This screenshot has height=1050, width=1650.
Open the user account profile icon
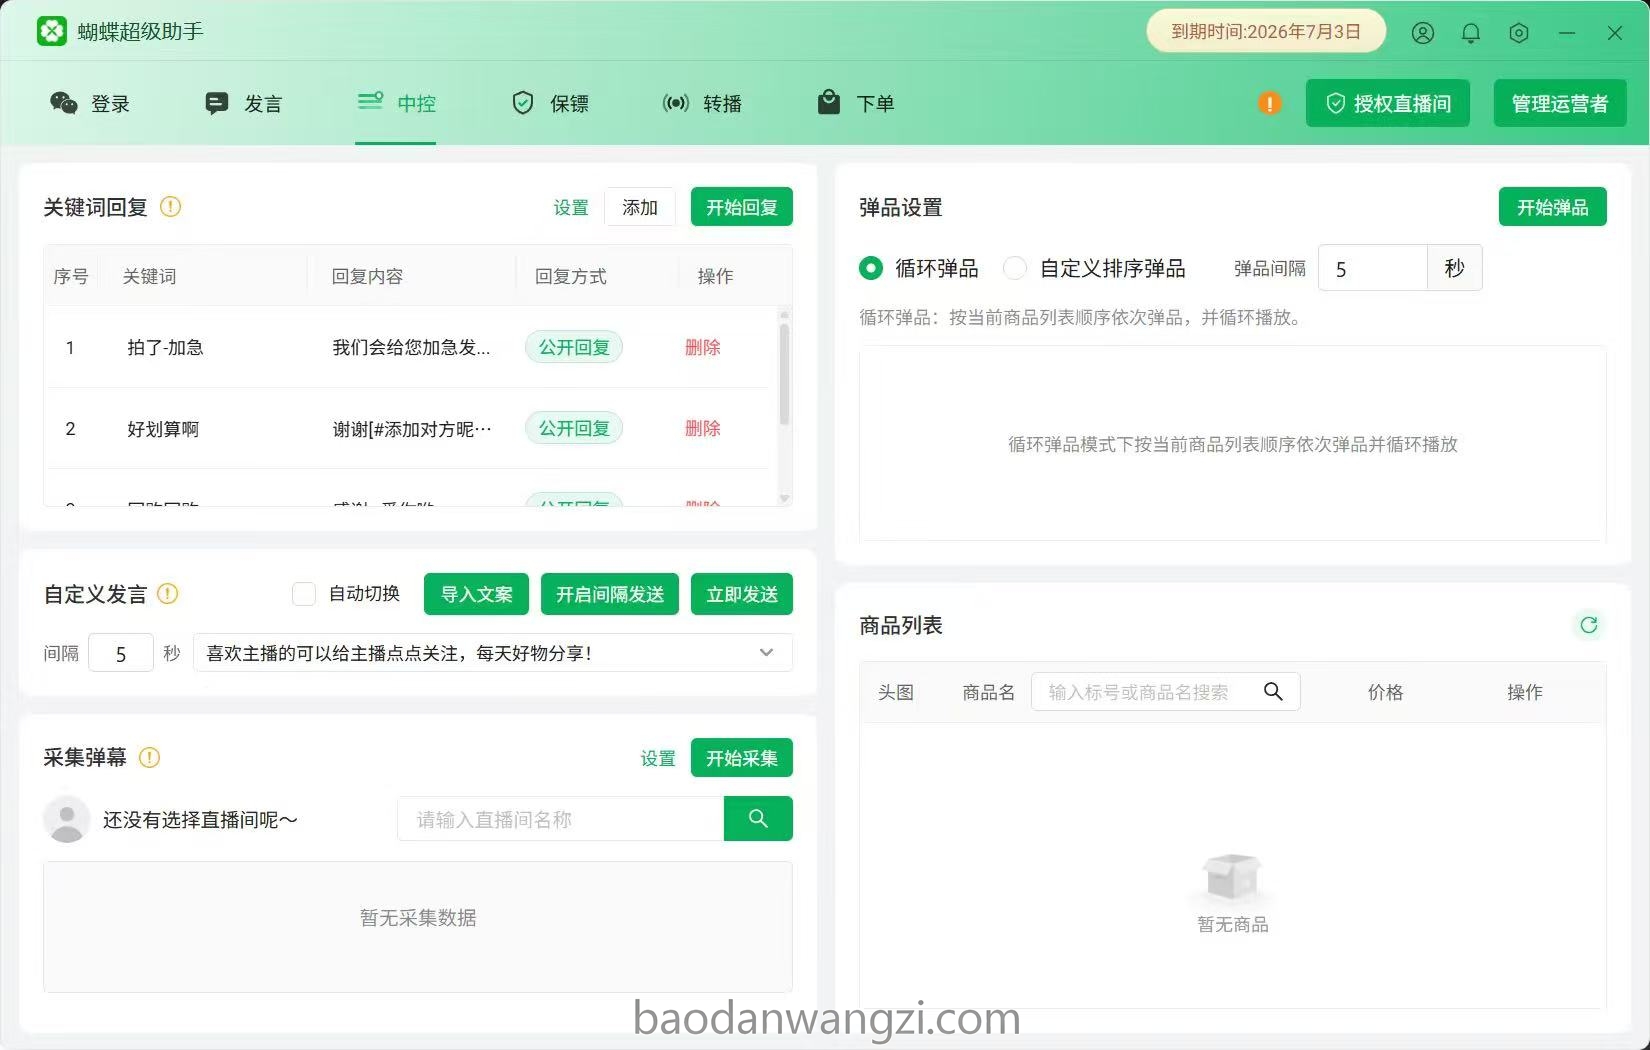pos(1423,33)
